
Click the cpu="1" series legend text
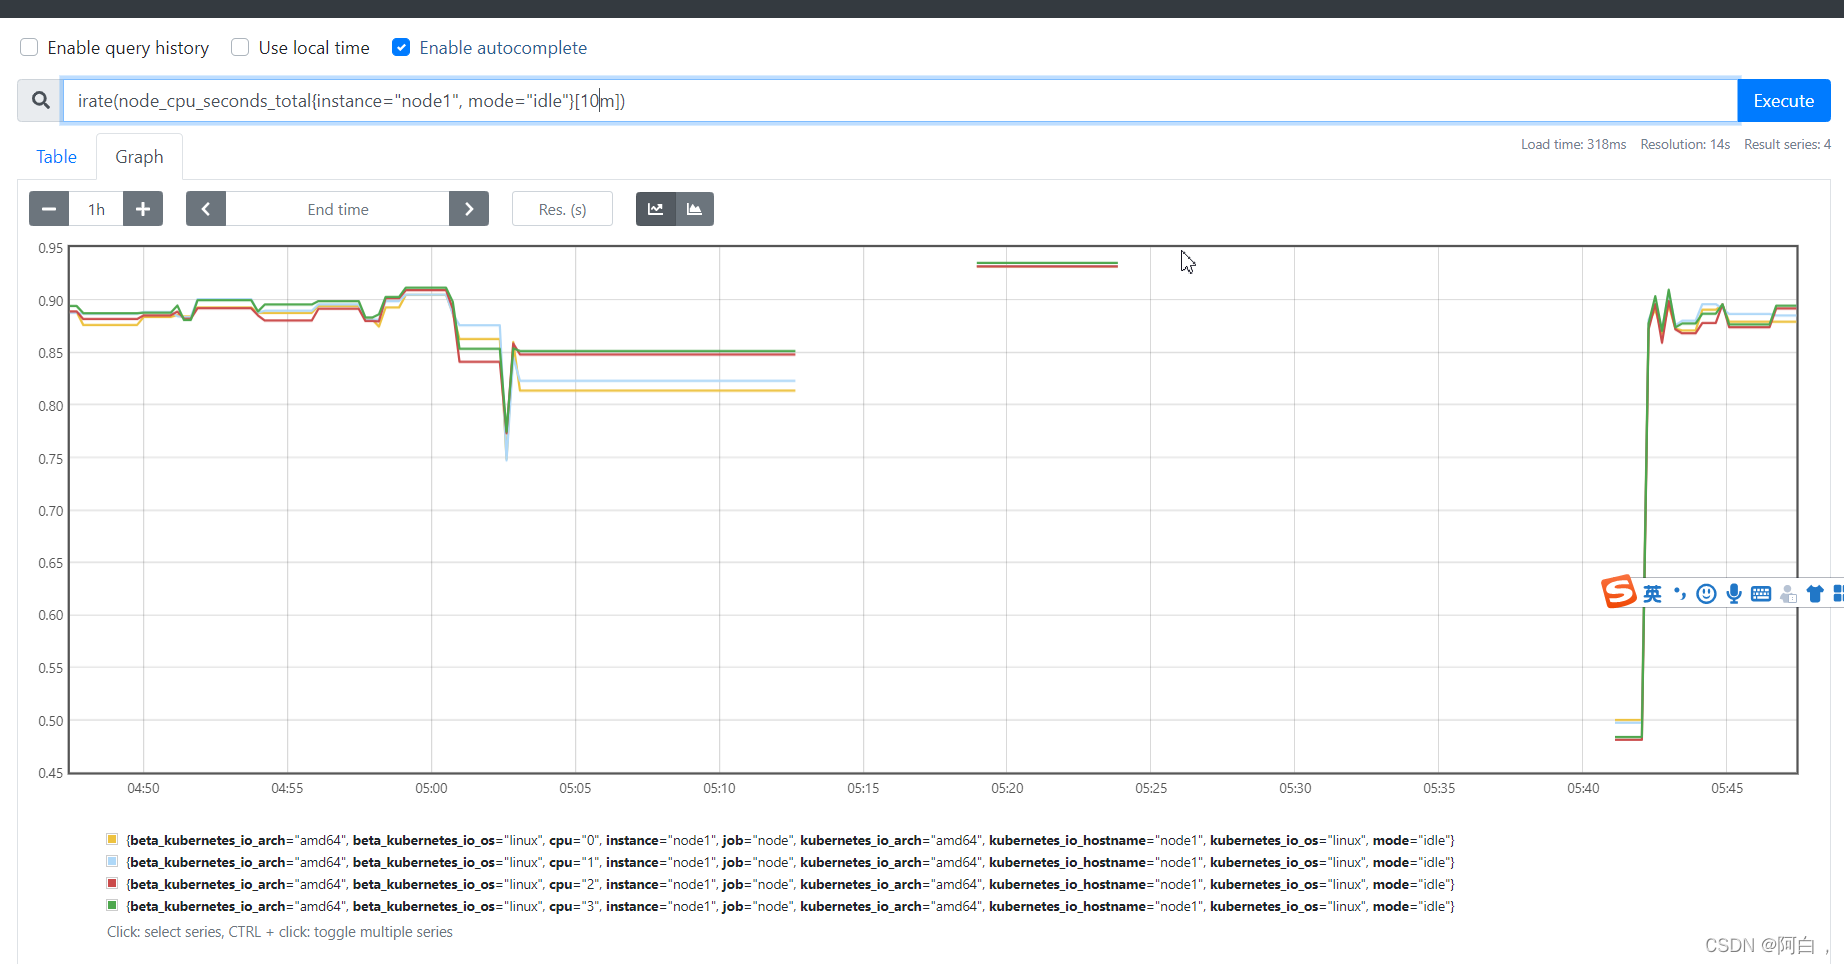(790, 862)
